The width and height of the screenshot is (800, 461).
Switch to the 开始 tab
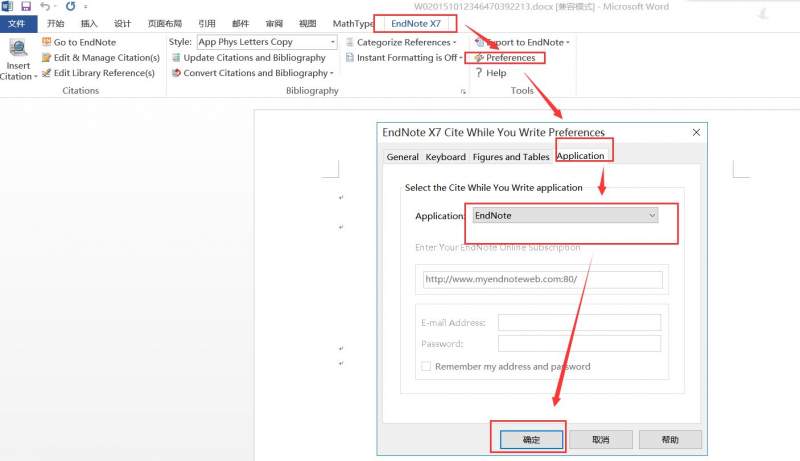click(x=56, y=23)
